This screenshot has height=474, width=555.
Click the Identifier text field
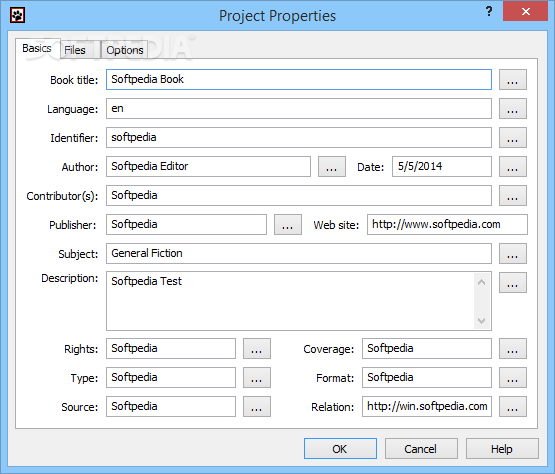coord(299,137)
